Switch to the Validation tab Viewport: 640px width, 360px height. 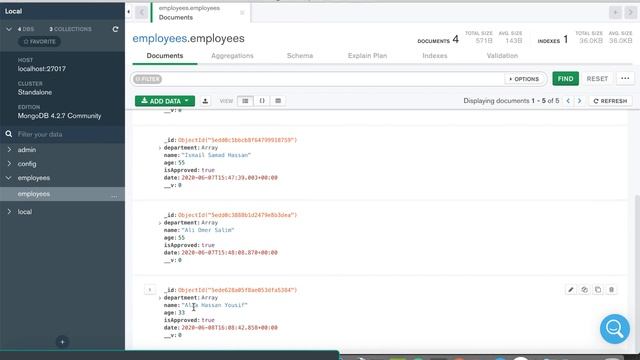tap(502, 56)
